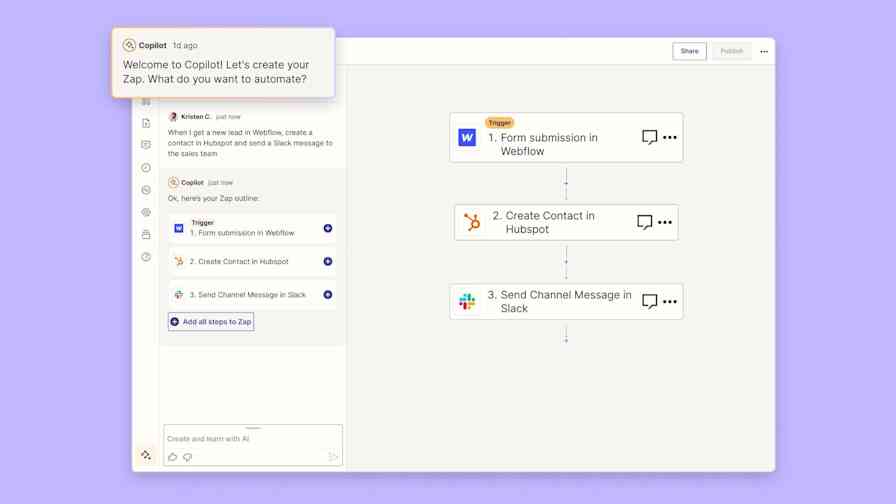
Task: Click Add all steps to Zap
Action: tap(211, 322)
